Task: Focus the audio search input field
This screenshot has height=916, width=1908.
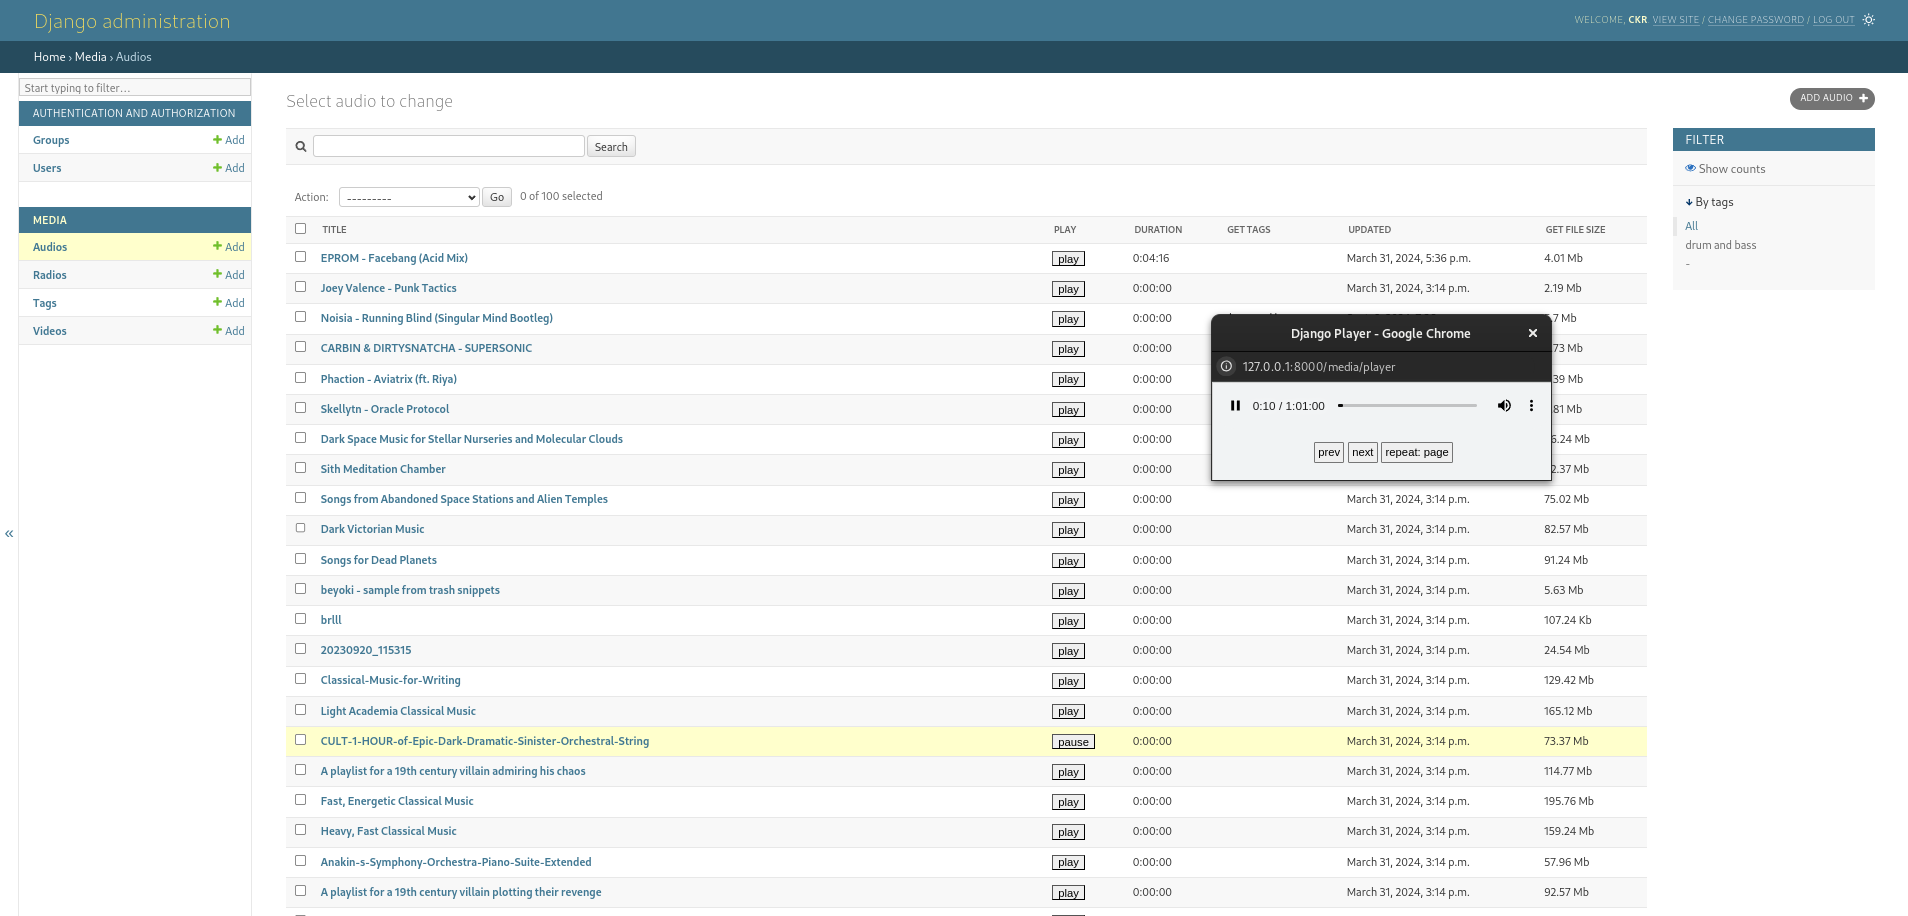Action: coord(449,146)
